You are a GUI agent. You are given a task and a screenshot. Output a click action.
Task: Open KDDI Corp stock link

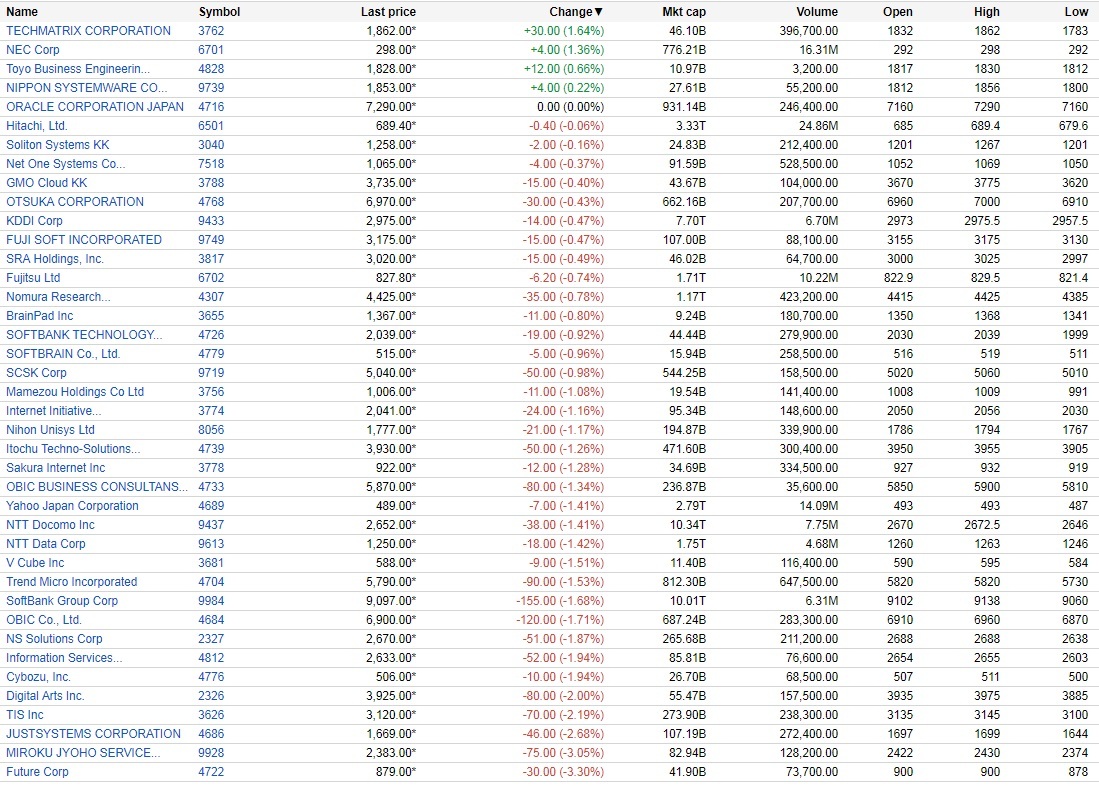tap(34, 220)
